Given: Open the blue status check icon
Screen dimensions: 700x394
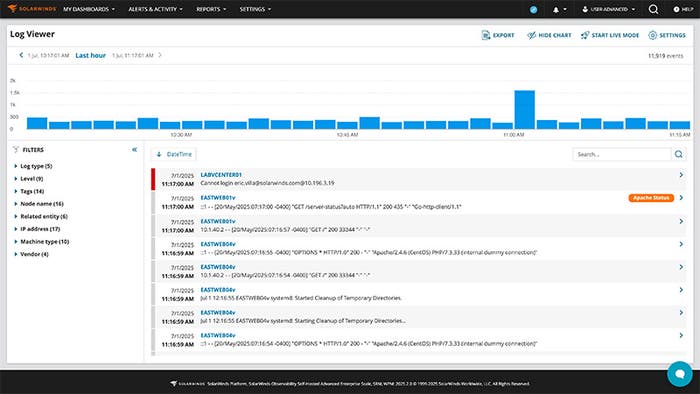Looking at the screenshot, I should pos(533,9).
